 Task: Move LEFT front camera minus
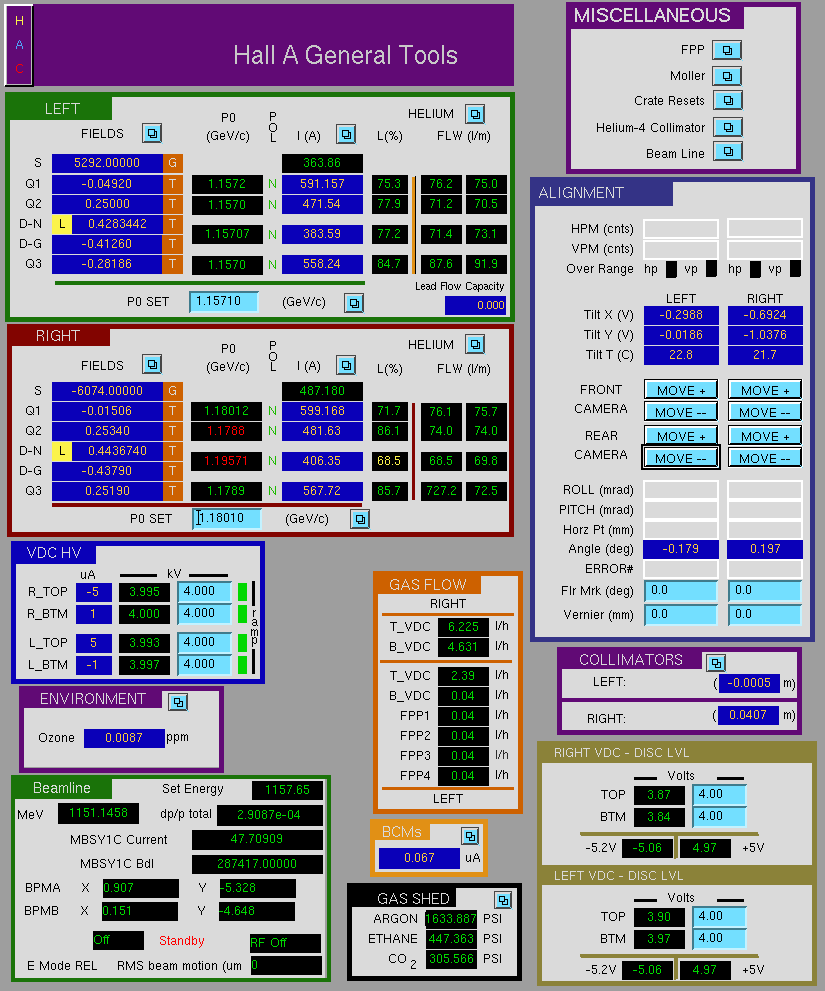(x=680, y=412)
